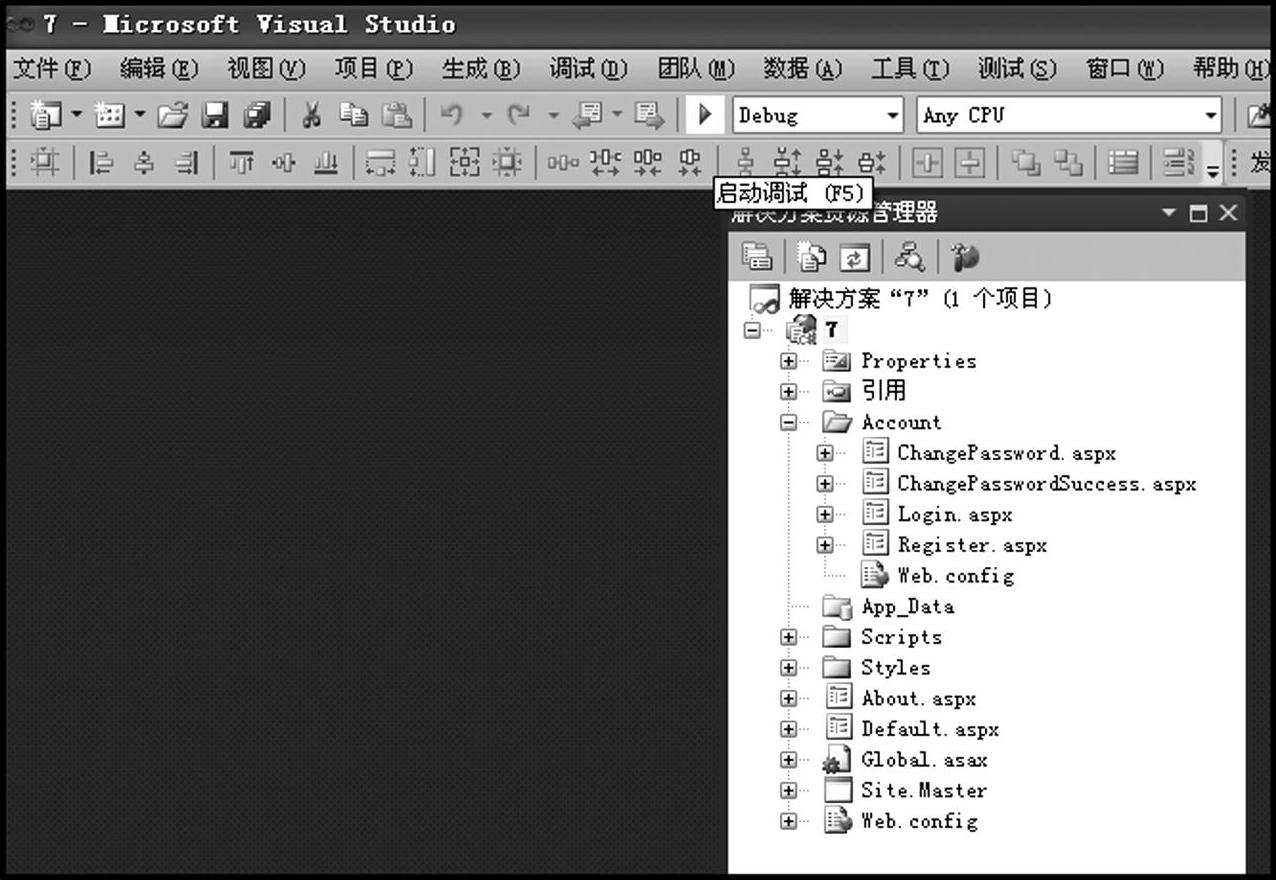The image size is (1276, 880).
Task: Open the 调试(D) menu
Action: click(x=589, y=68)
